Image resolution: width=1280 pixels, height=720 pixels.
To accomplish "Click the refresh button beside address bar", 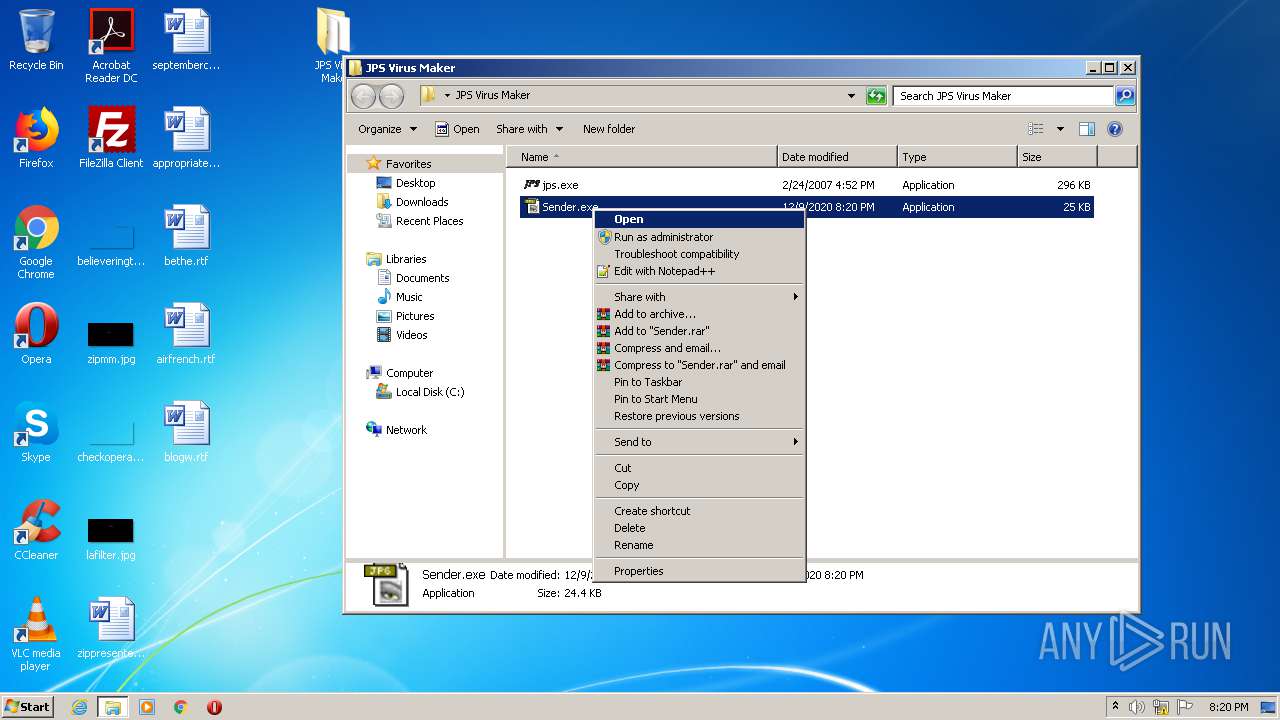I will pos(876,96).
